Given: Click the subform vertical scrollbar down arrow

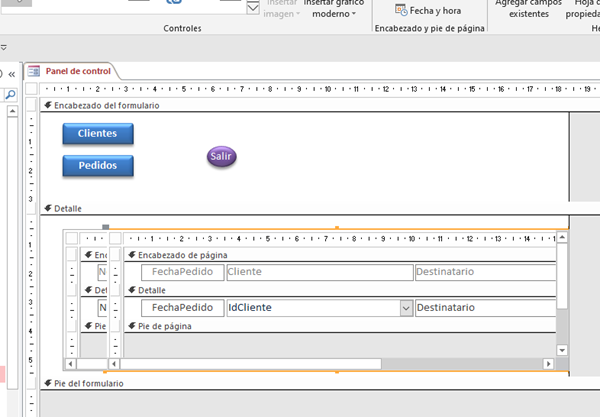Looking at the screenshot, I should pyautogui.click(x=562, y=350).
